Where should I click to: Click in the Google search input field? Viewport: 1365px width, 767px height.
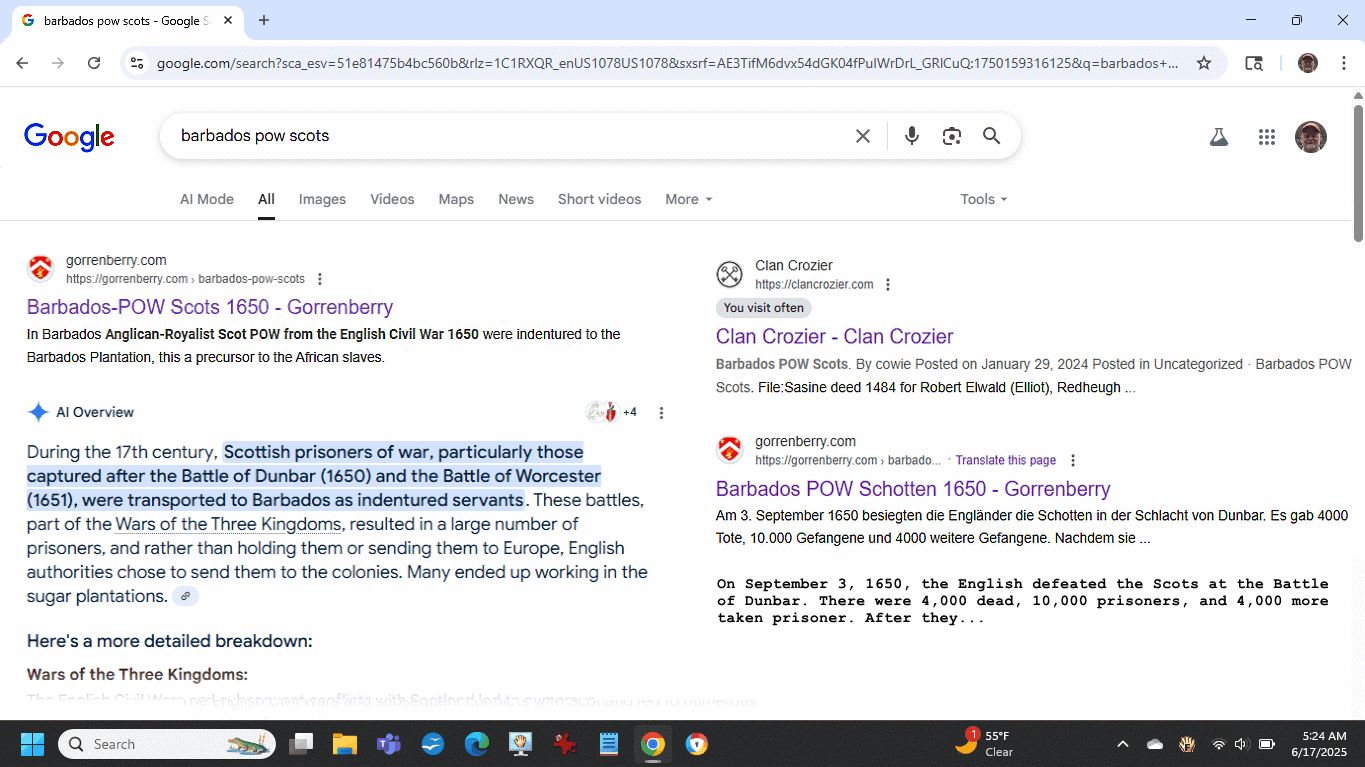pos(500,136)
